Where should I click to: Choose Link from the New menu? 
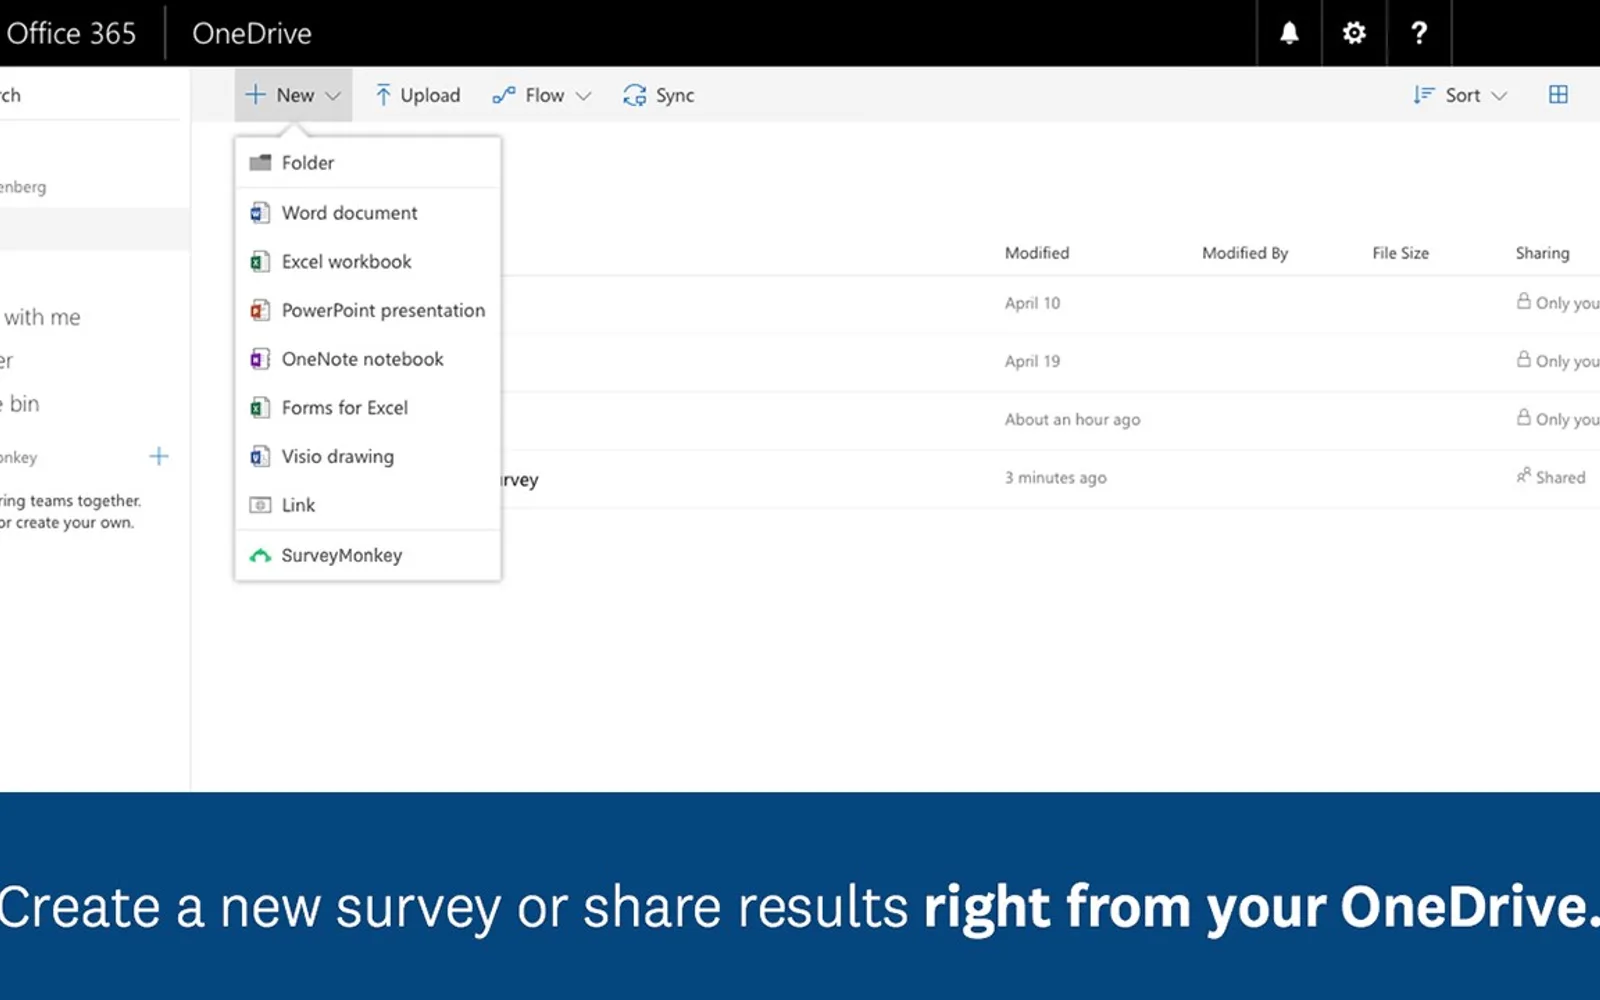368,505
